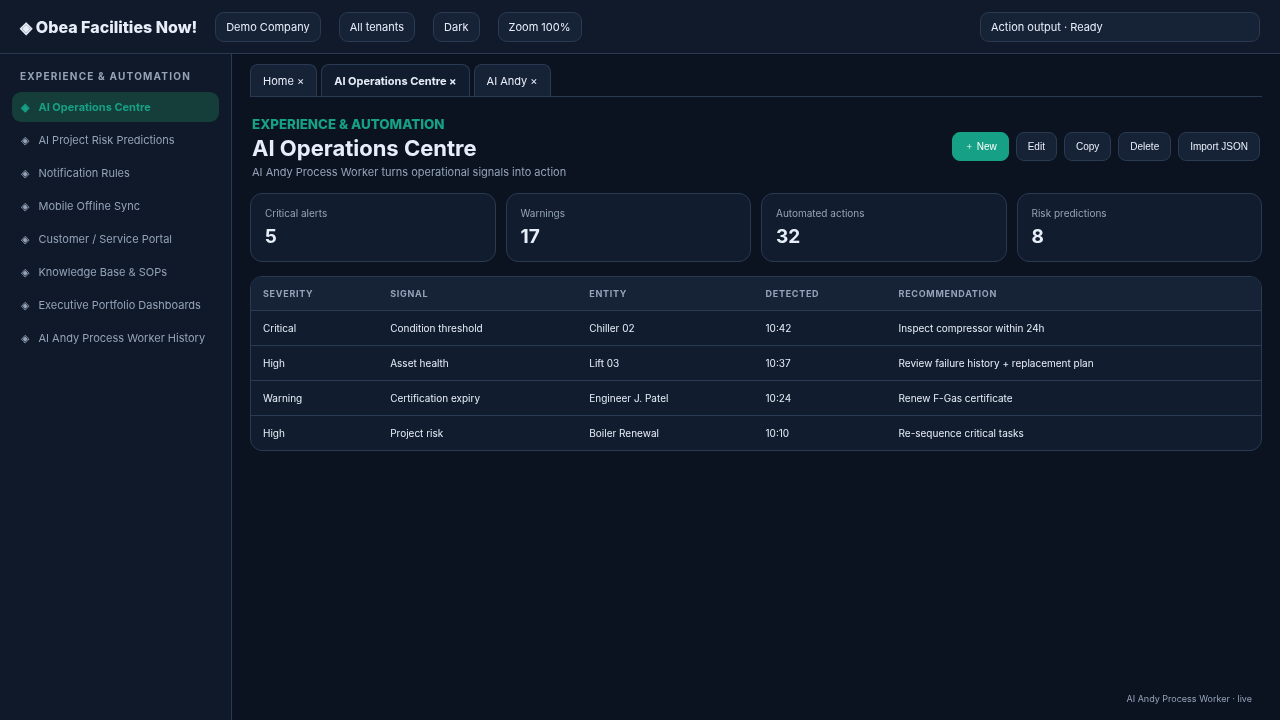1280x720 pixels.
Task: Open the Demo Company selector
Action: [268, 27]
